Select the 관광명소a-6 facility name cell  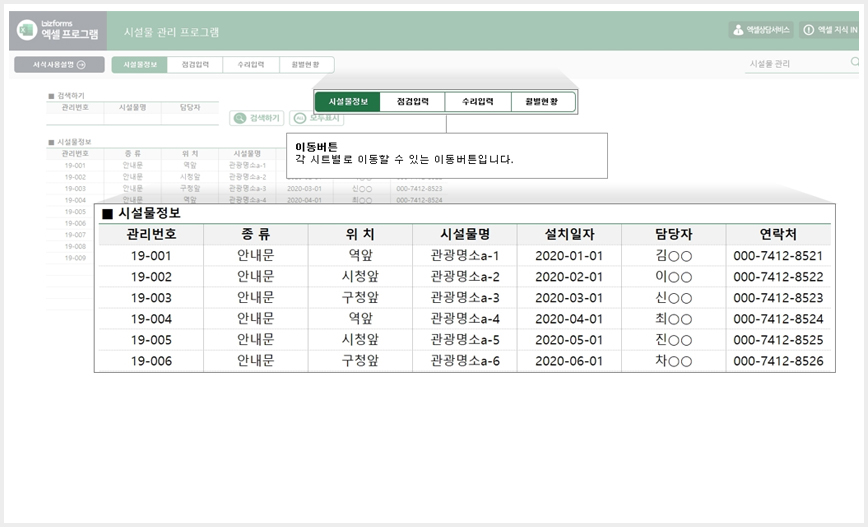pos(465,361)
